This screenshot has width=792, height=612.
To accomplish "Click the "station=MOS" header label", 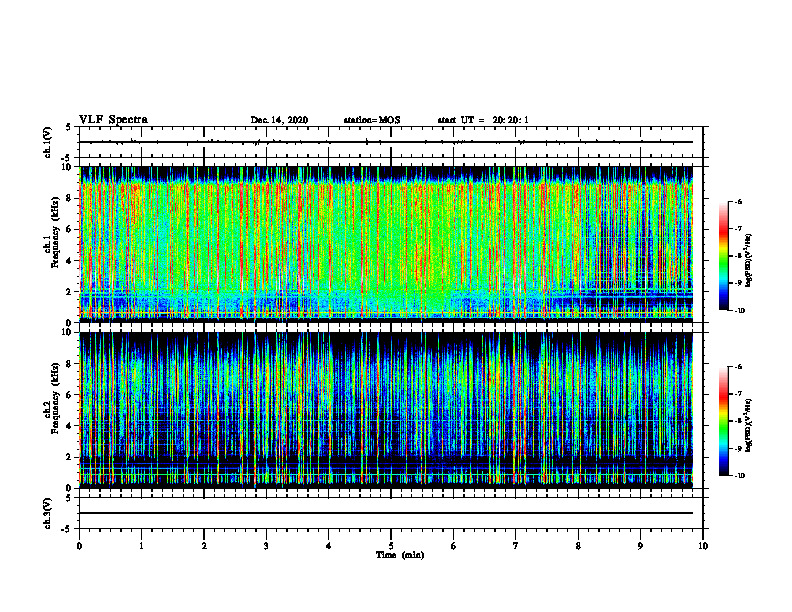I will click(x=372, y=120).
